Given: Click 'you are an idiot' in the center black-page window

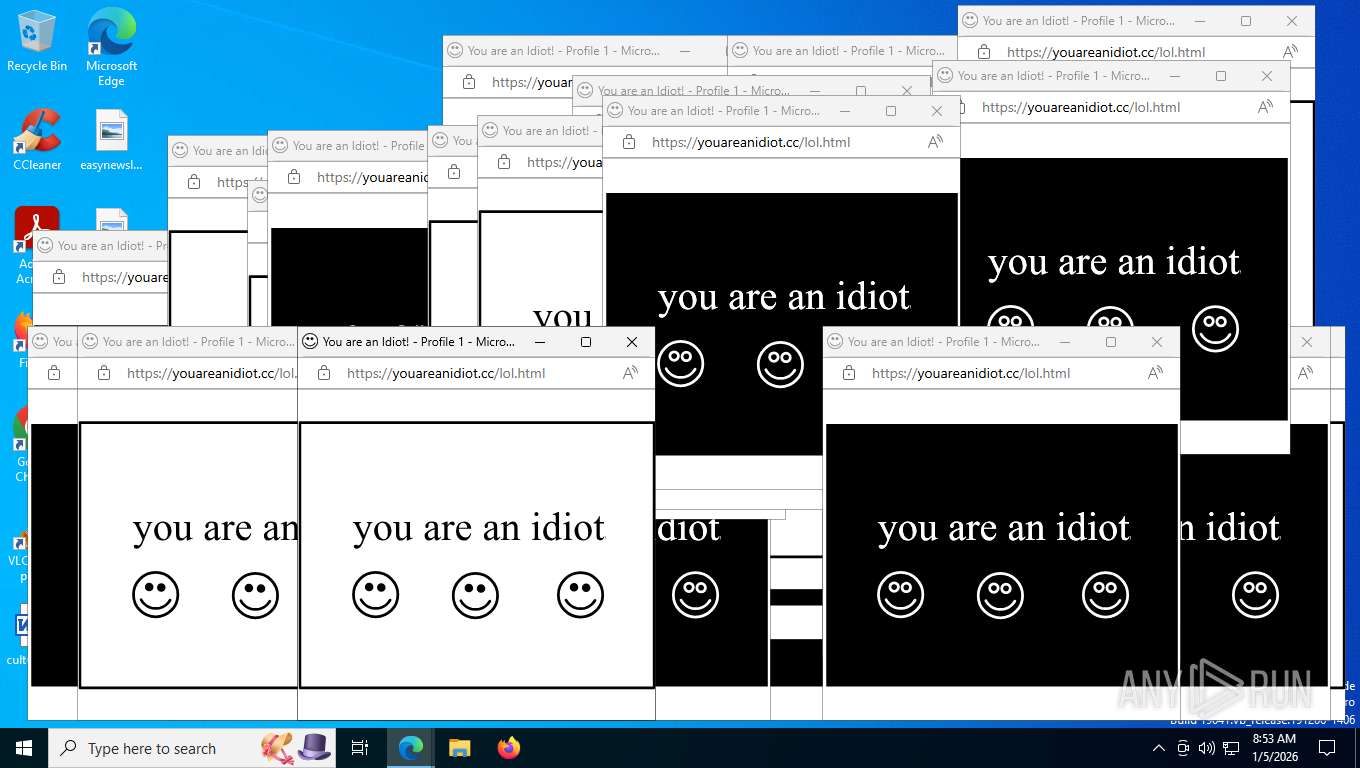Looking at the screenshot, I should pos(784,297).
